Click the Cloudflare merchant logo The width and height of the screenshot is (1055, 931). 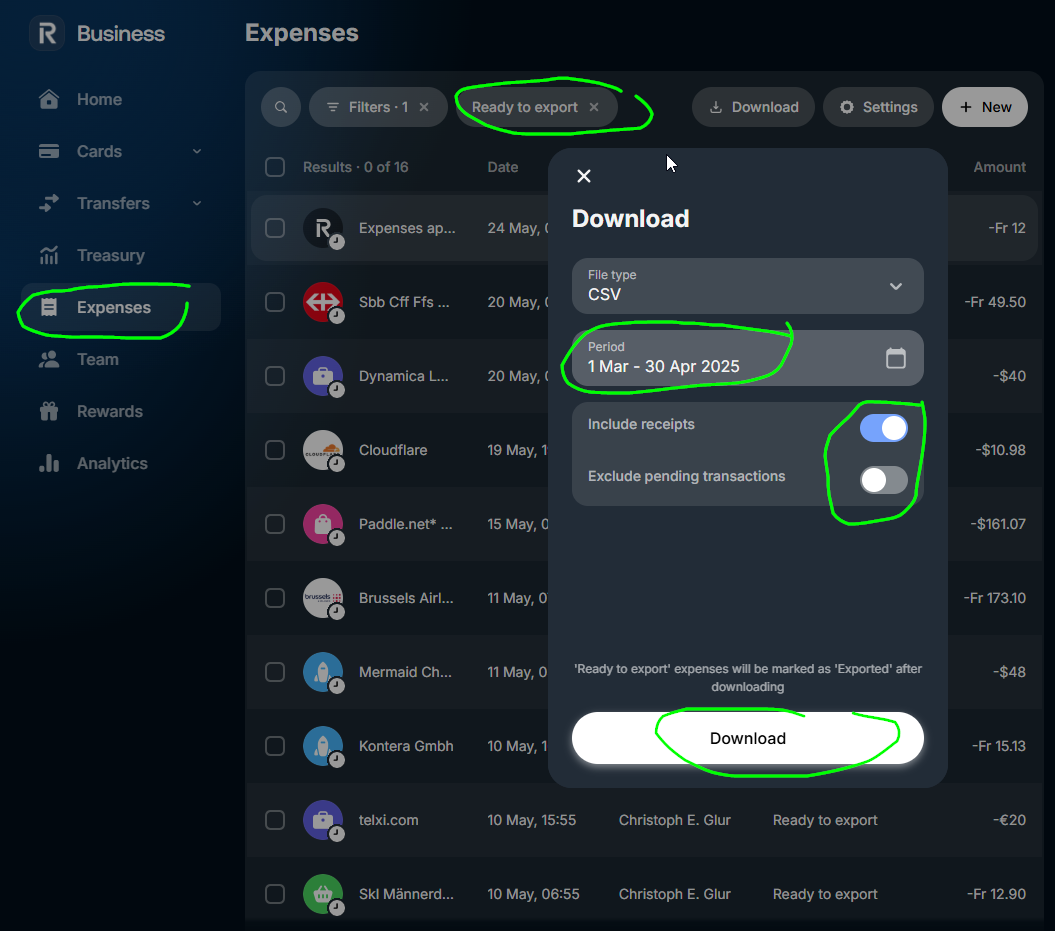click(x=323, y=450)
